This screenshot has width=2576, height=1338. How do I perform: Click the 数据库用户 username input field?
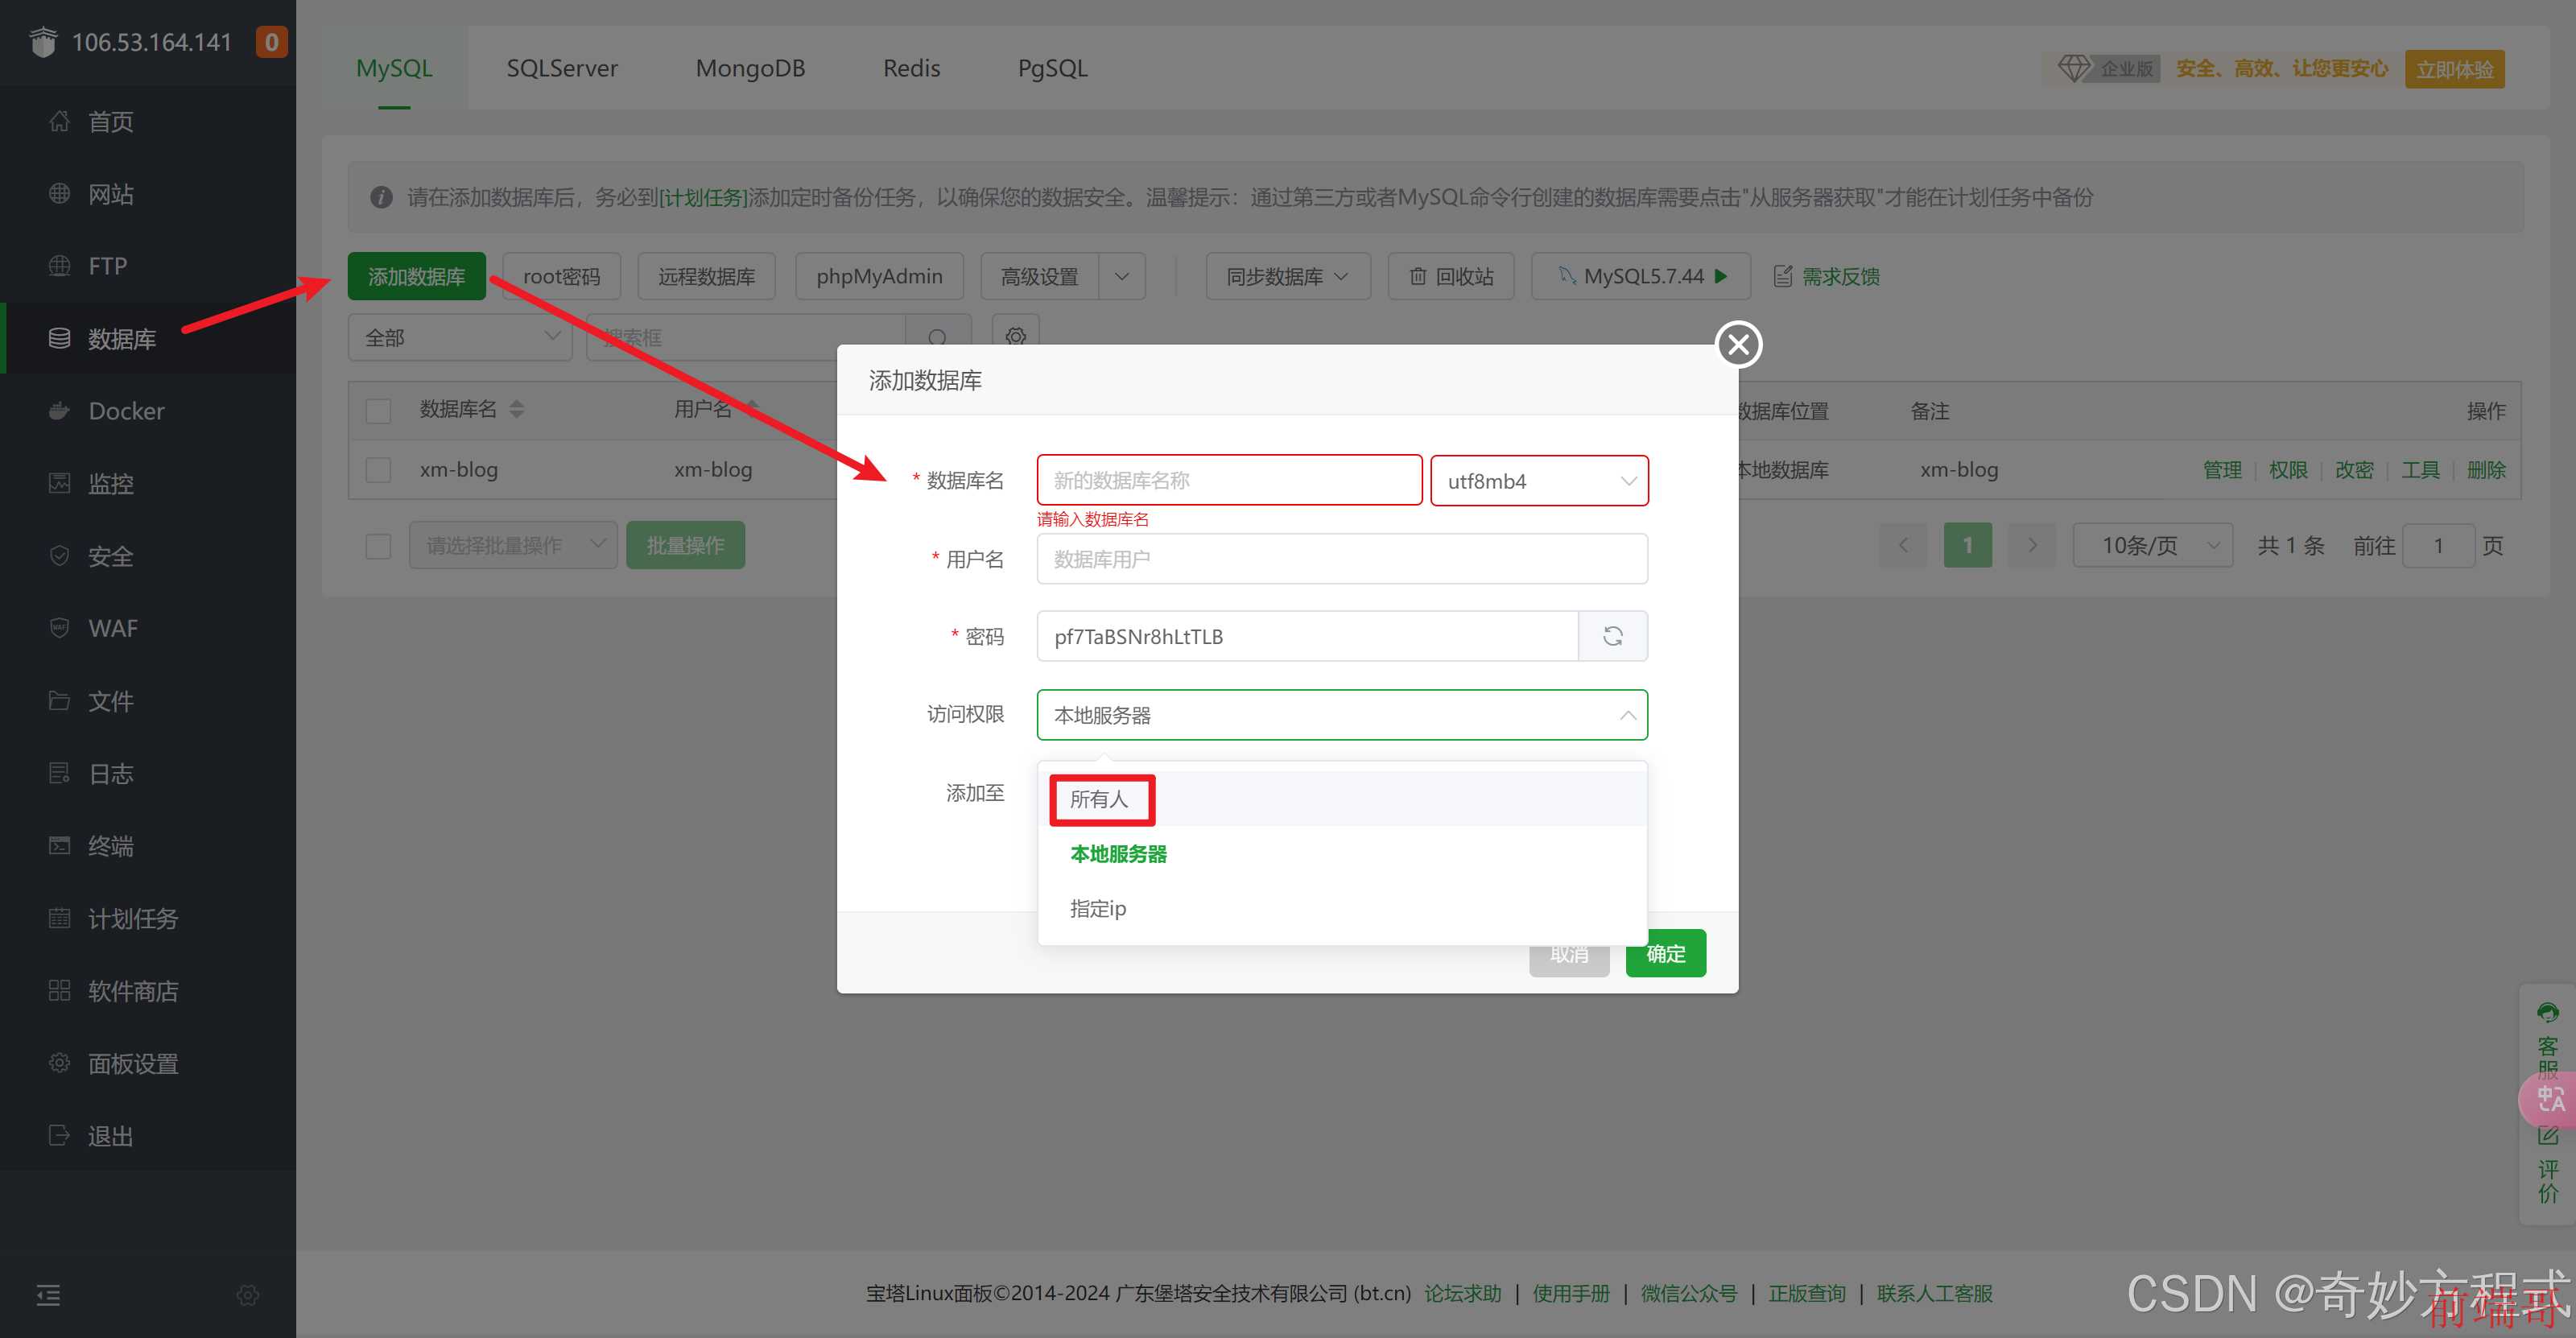click(1342, 558)
